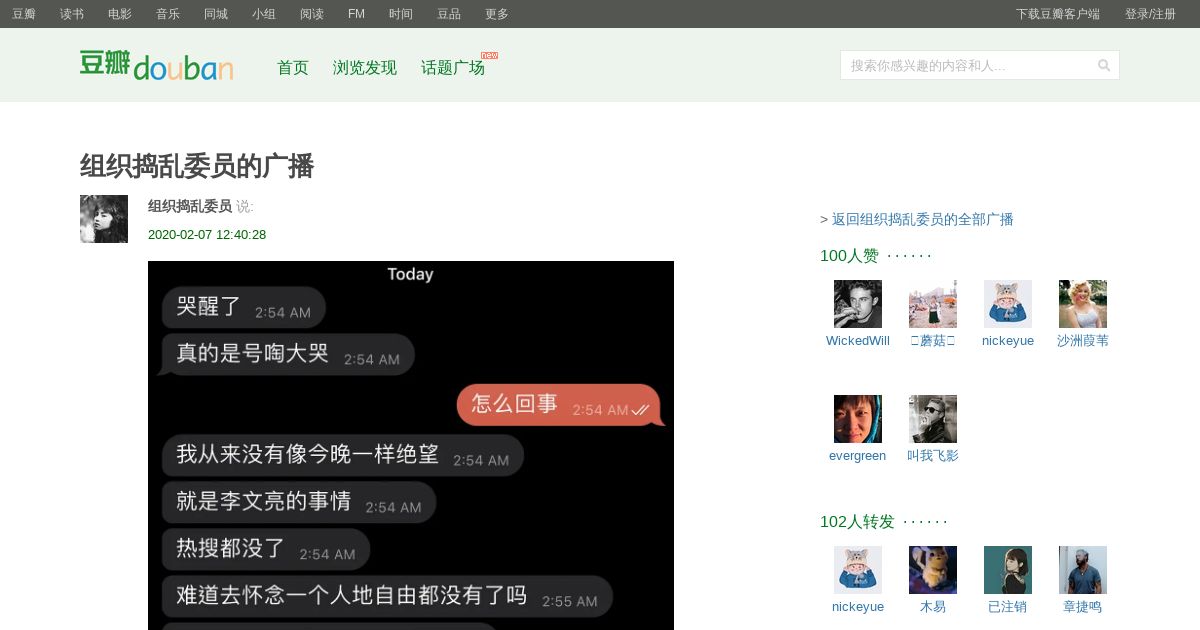Screen dimensions: 1200x630
Task: Click 已注销 username link
Action: (1007, 606)
